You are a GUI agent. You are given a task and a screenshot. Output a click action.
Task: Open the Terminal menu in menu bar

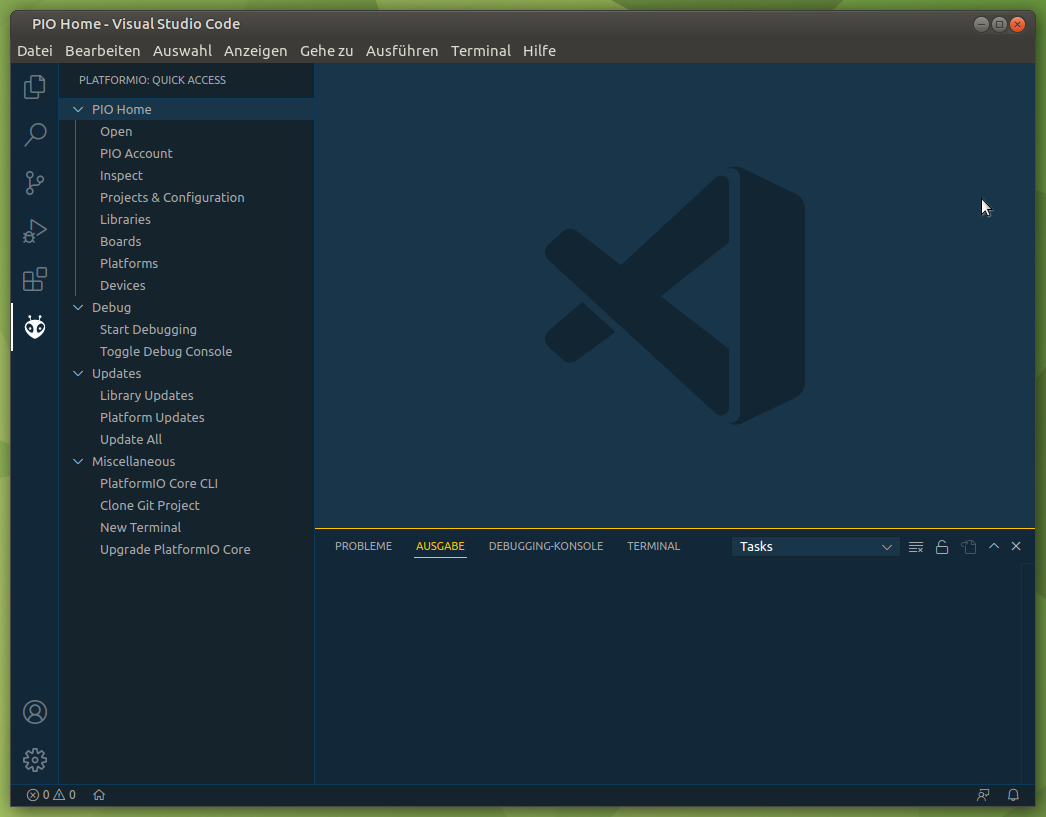point(480,51)
